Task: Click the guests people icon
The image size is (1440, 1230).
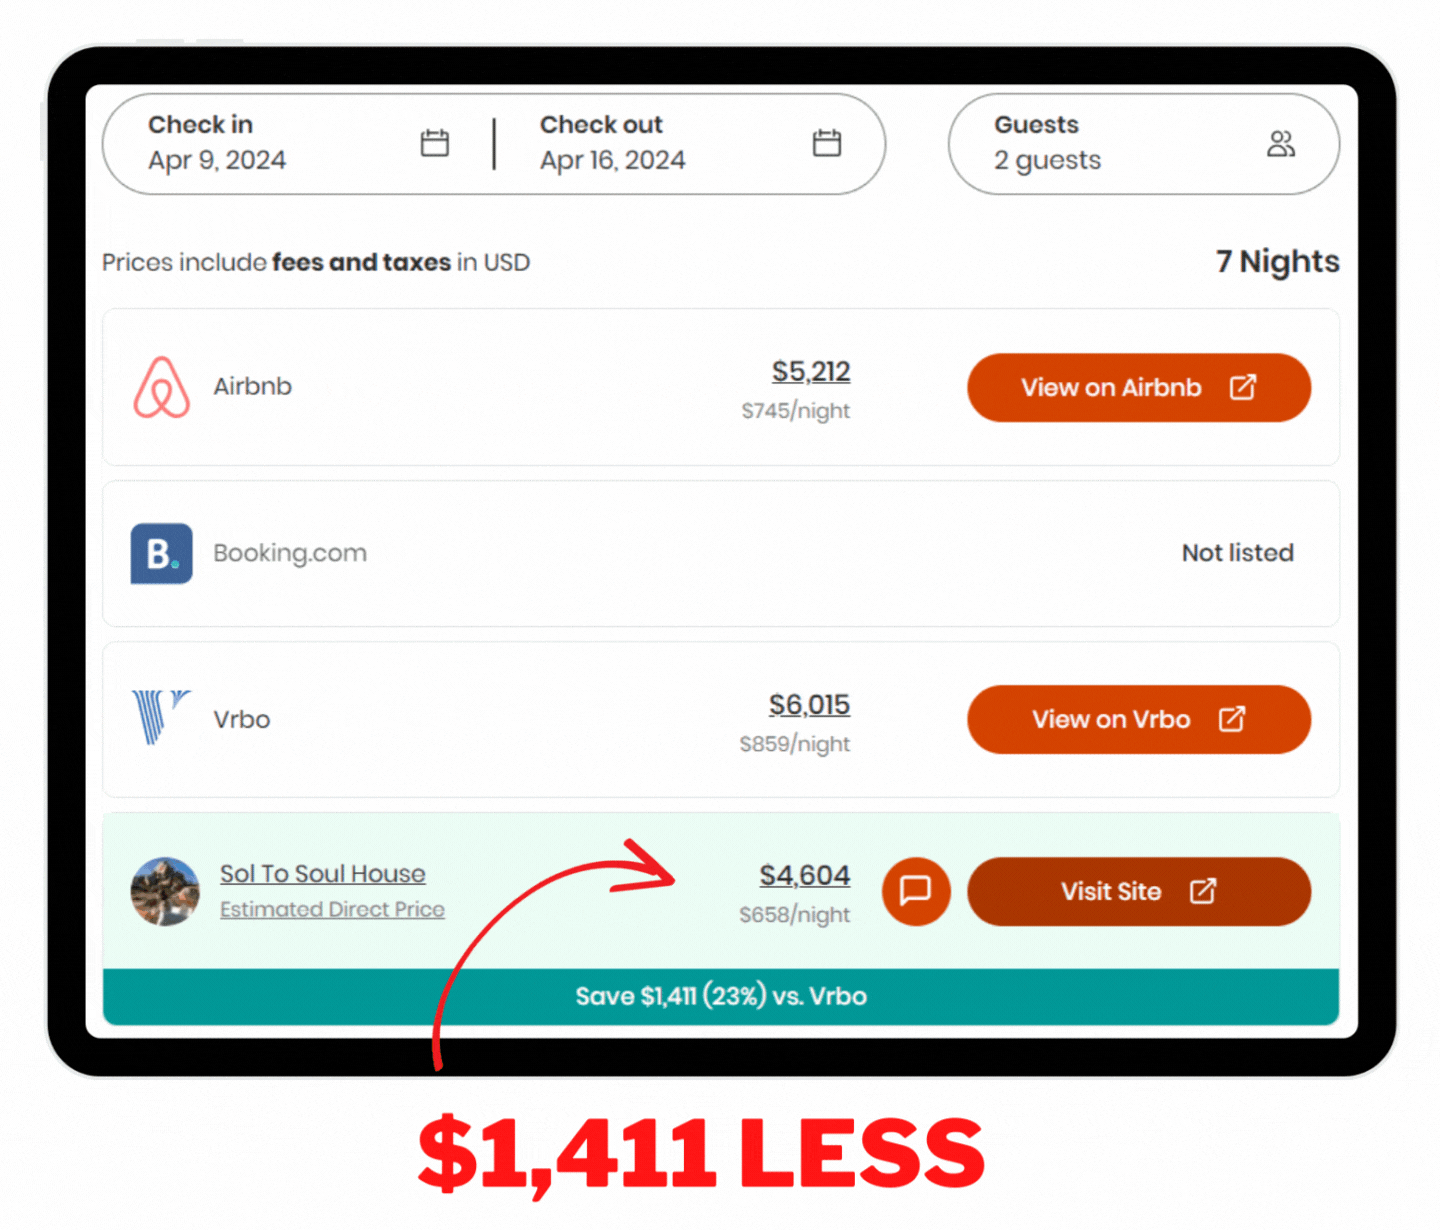Action: (1281, 144)
